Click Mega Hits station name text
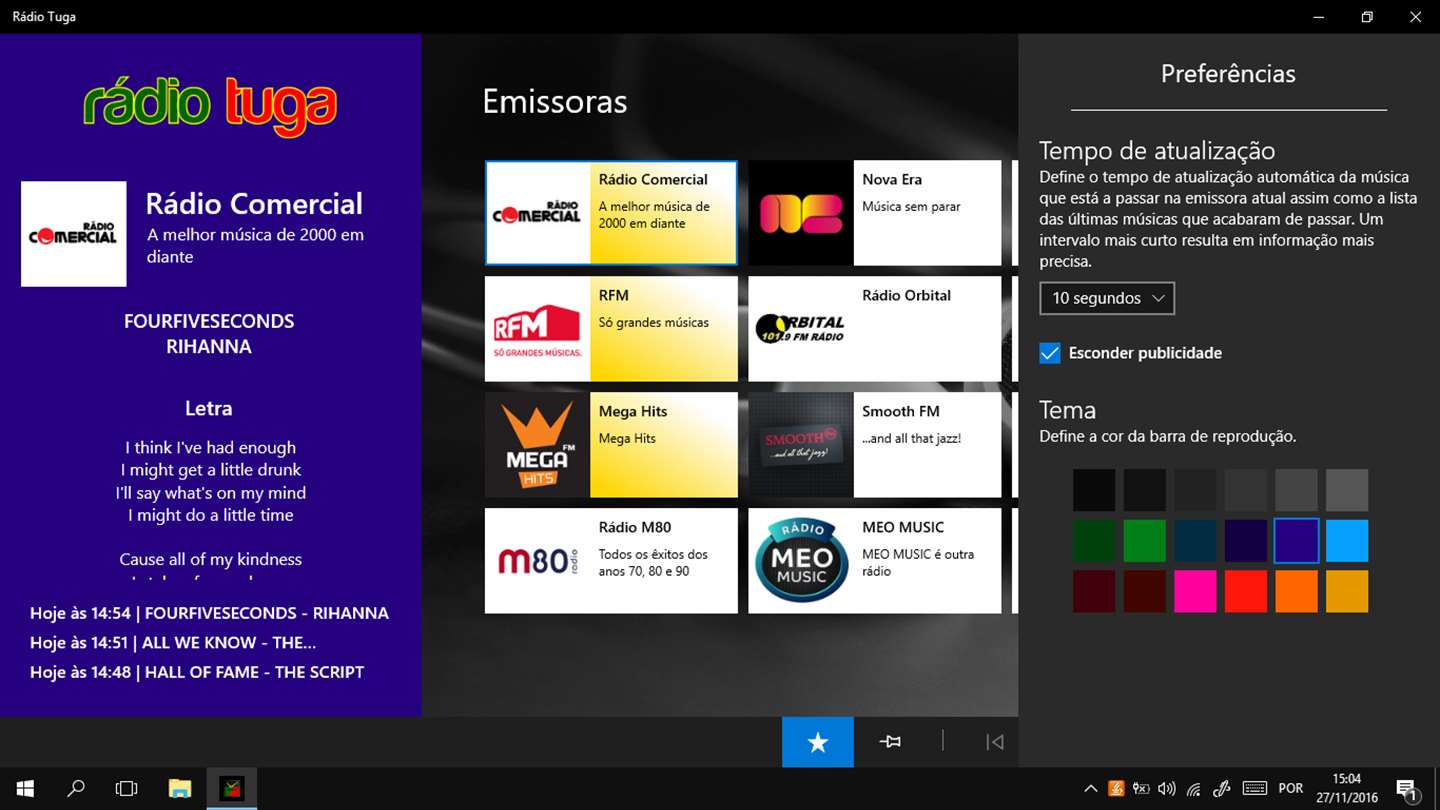 pyautogui.click(x=633, y=411)
